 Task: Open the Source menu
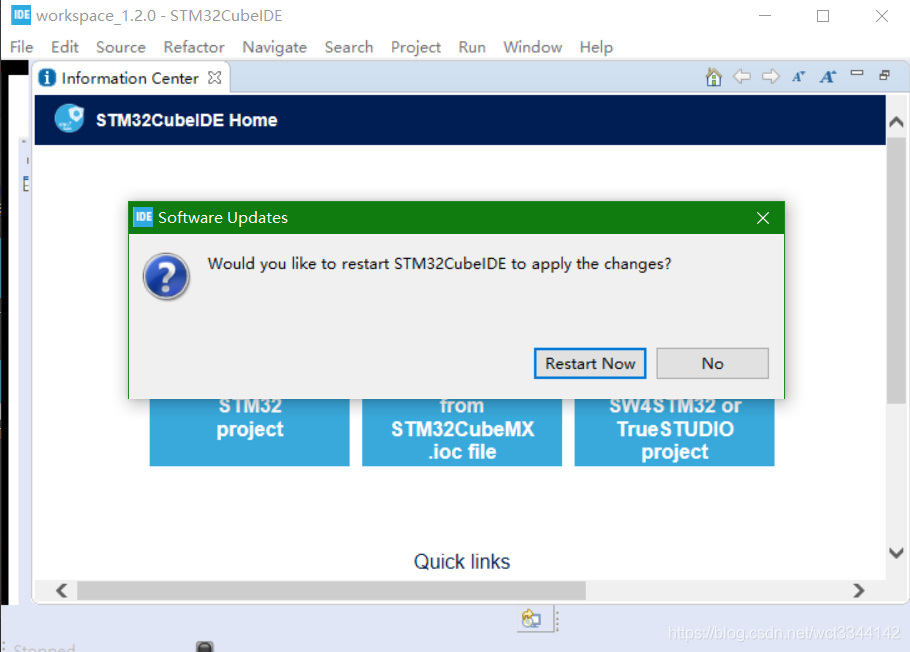(x=121, y=47)
